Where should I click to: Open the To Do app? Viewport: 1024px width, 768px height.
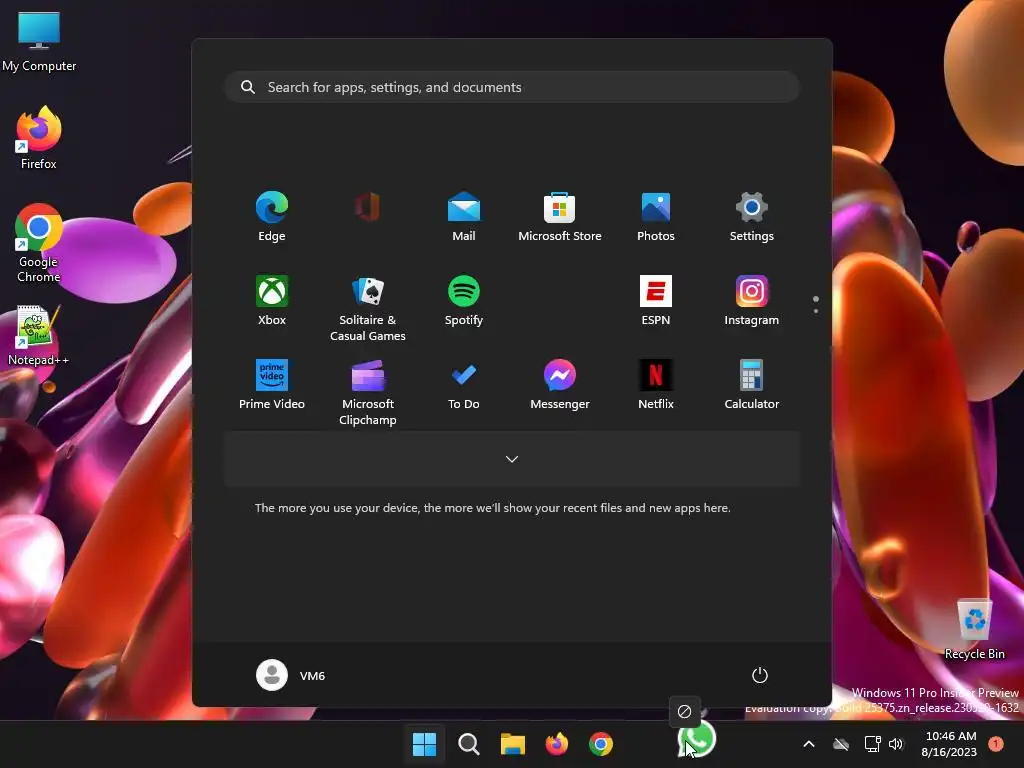tap(464, 385)
